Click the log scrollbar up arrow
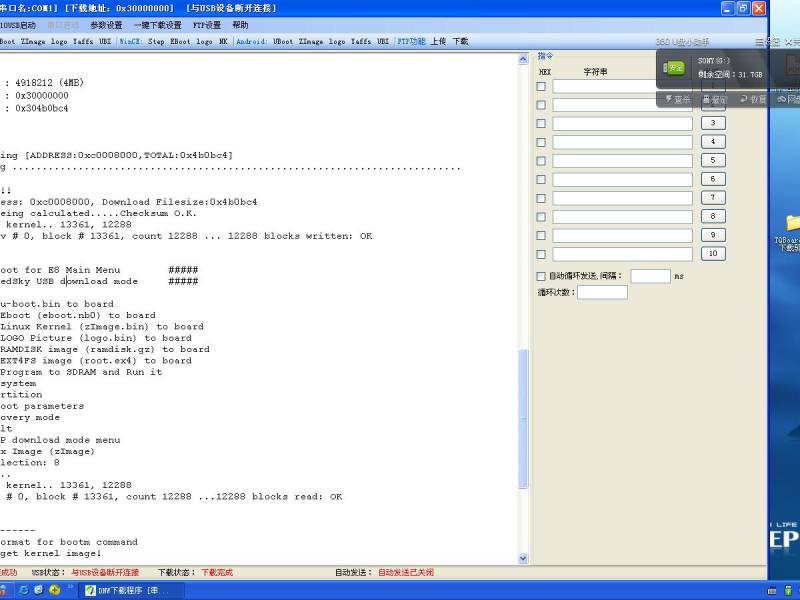The height and width of the screenshot is (600, 800). [x=523, y=59]
